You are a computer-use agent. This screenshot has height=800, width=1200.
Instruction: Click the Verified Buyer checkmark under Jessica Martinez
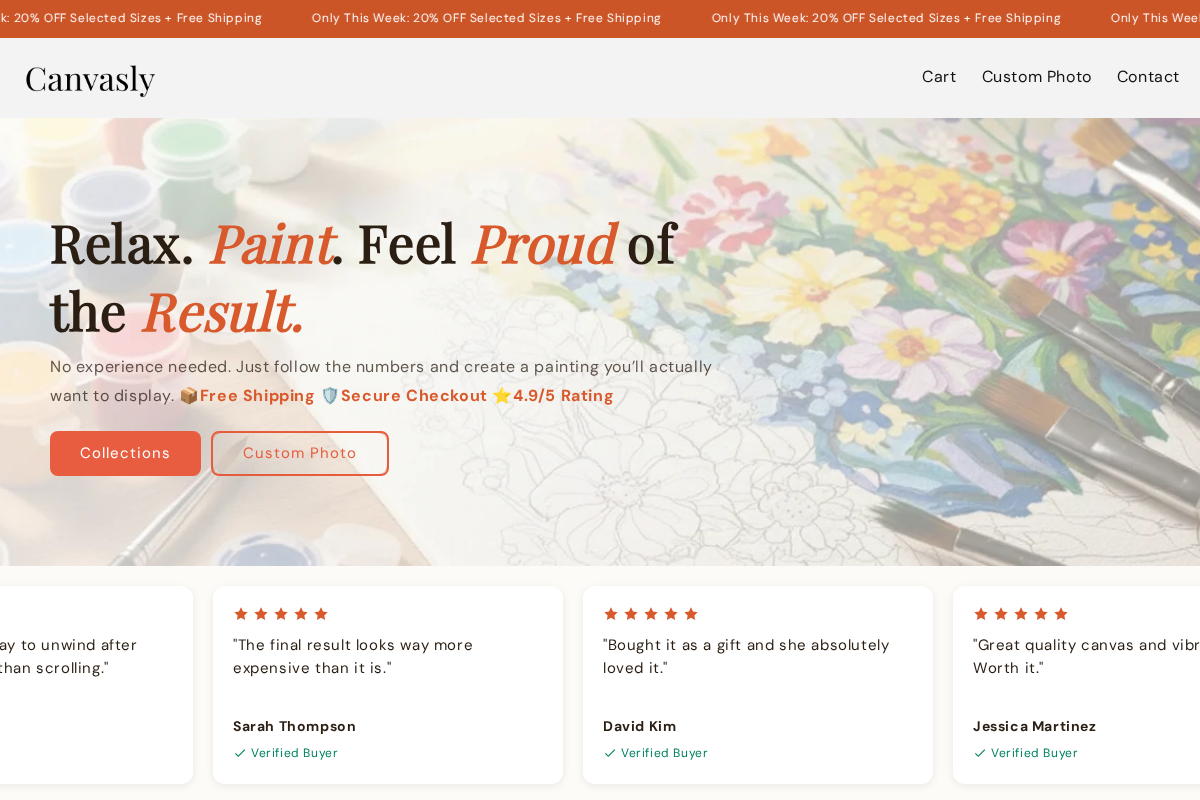pyautogui.click(x=979, y=753)
